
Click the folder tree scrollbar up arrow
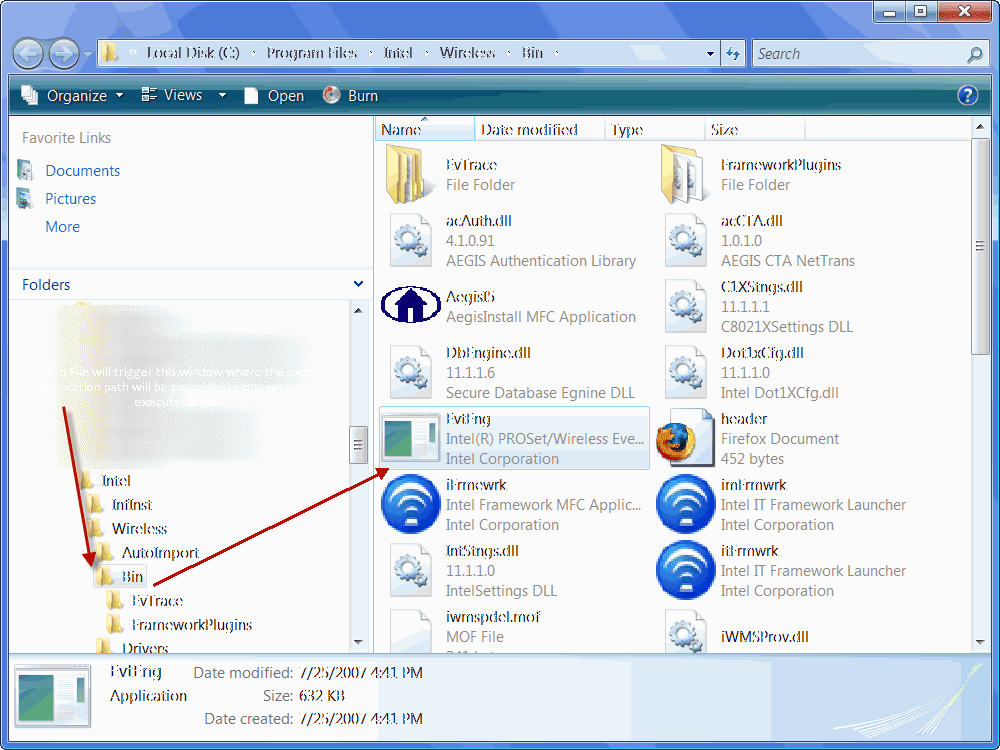[358, 311]
